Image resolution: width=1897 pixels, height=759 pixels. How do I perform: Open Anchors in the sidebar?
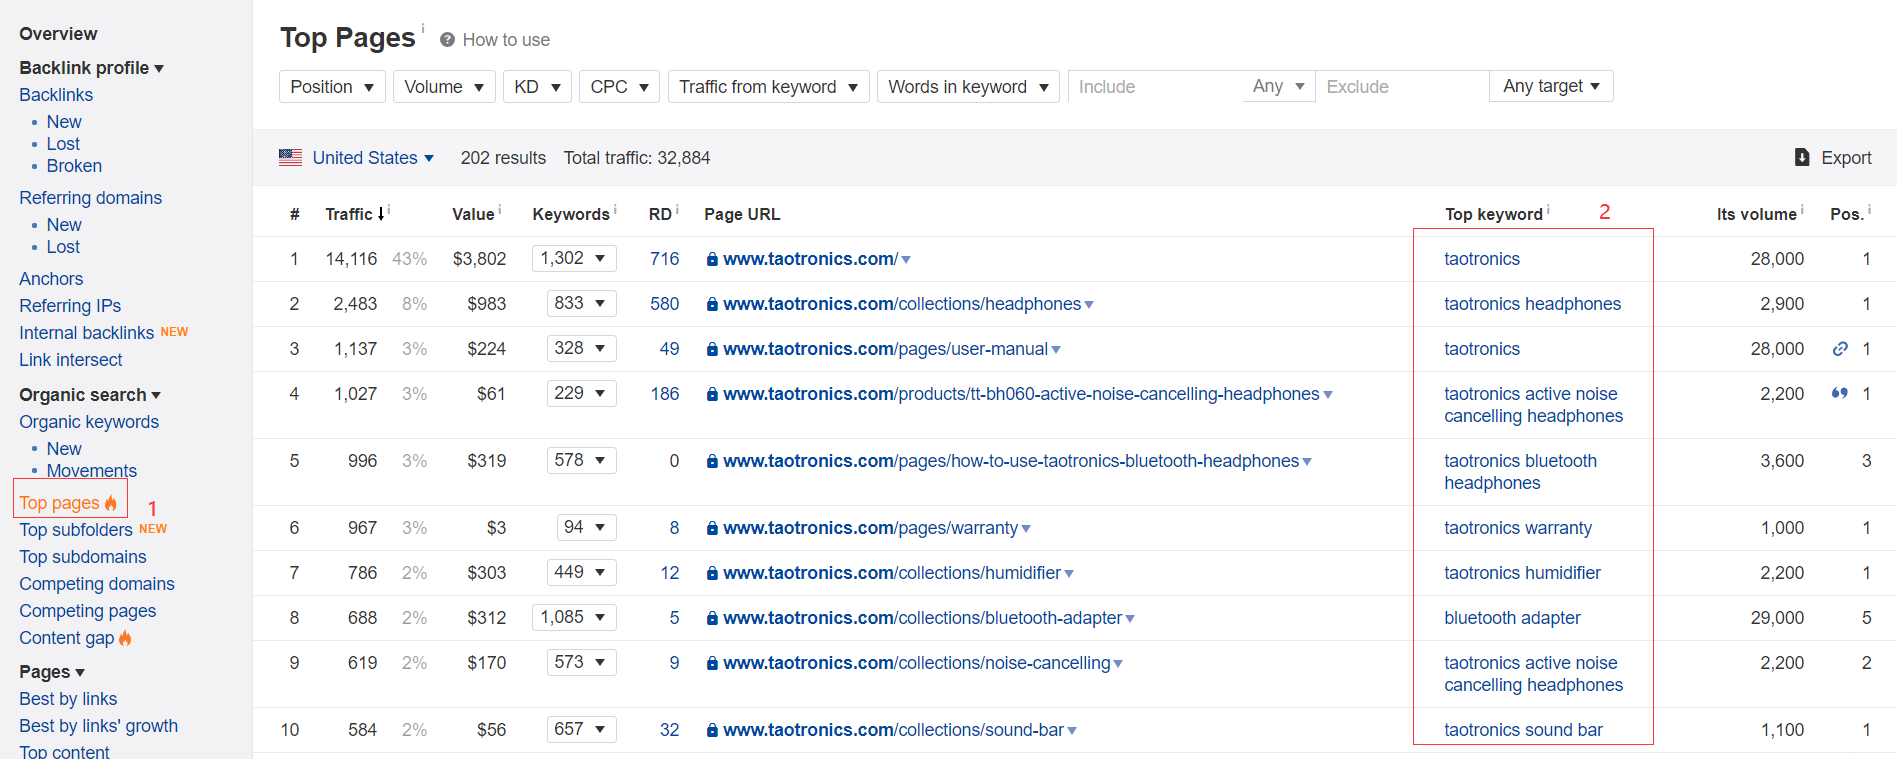[51, 279]
